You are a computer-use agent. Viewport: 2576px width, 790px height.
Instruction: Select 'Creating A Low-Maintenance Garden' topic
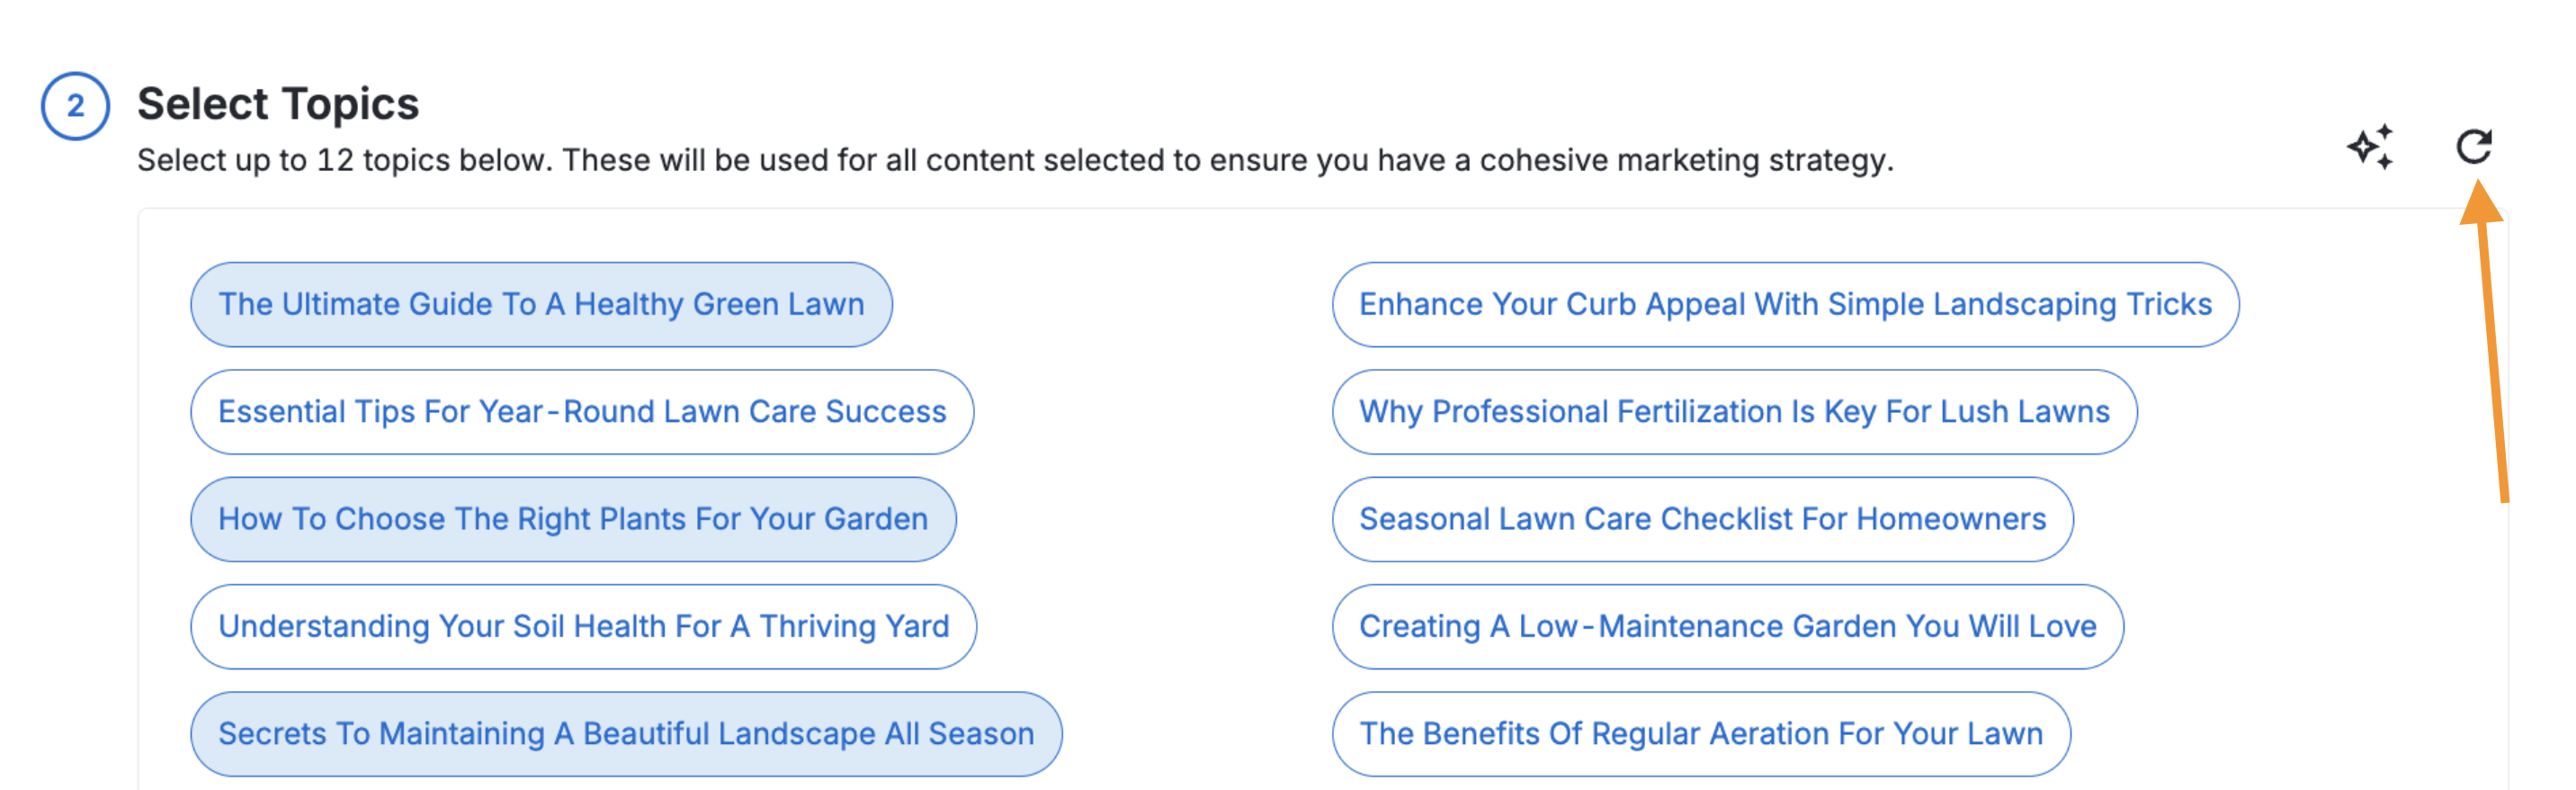[1727, 627]
